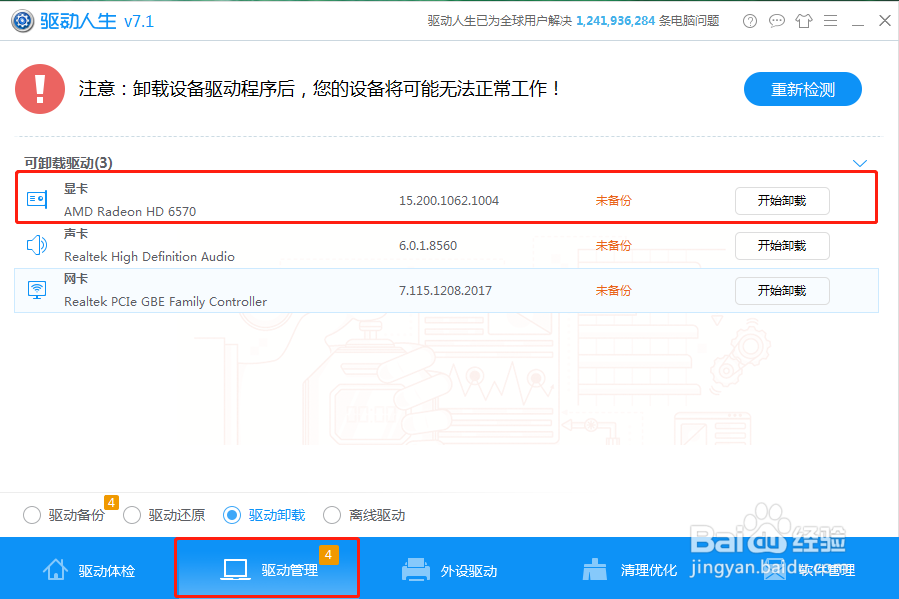899x599 pixels.
Task: Click Realtek PCIe GBE Family Controller name
Action: point(166,302)
